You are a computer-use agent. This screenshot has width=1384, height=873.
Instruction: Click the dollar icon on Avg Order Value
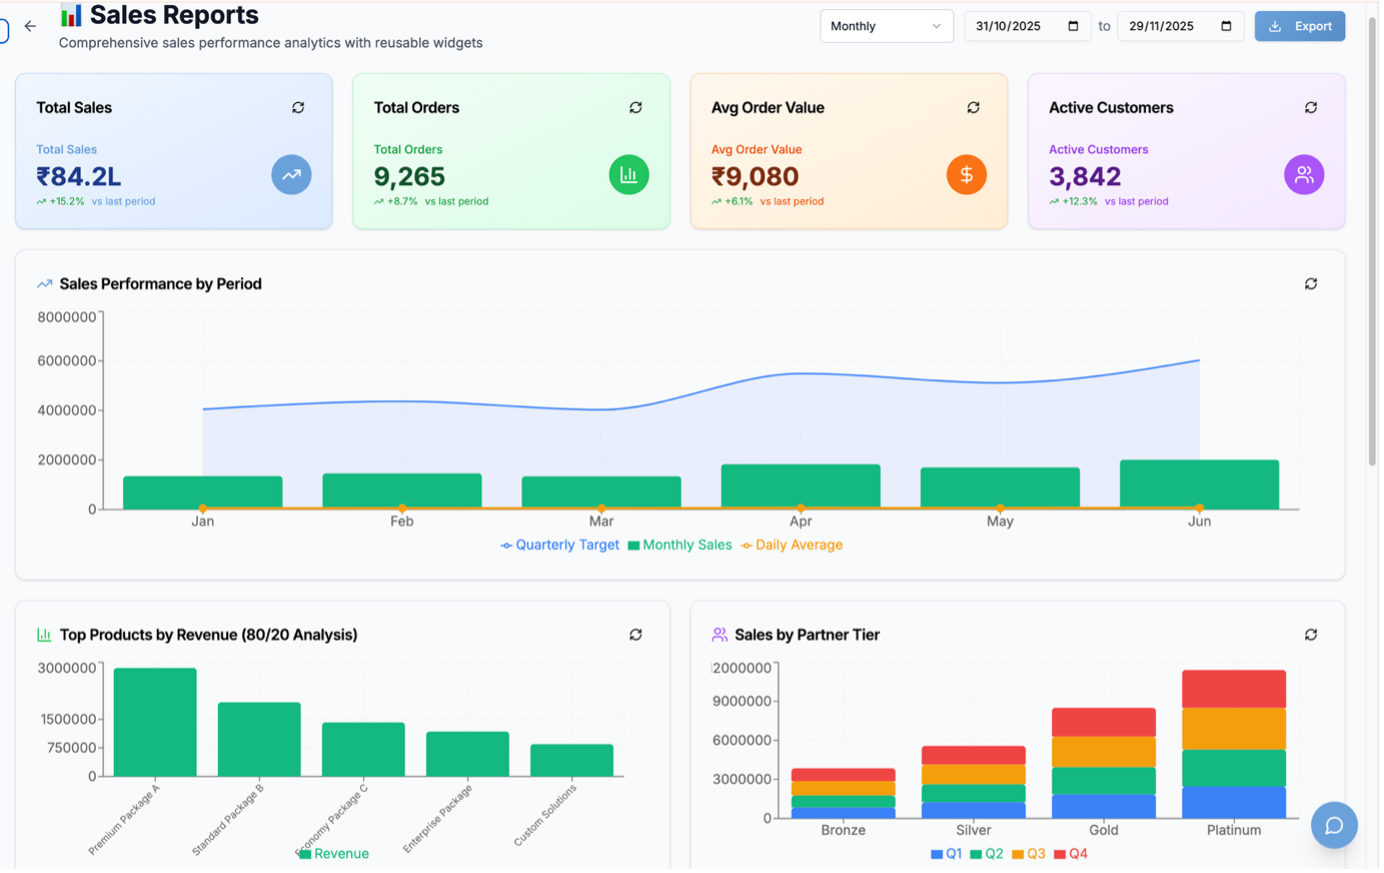[x=966, y=175]
